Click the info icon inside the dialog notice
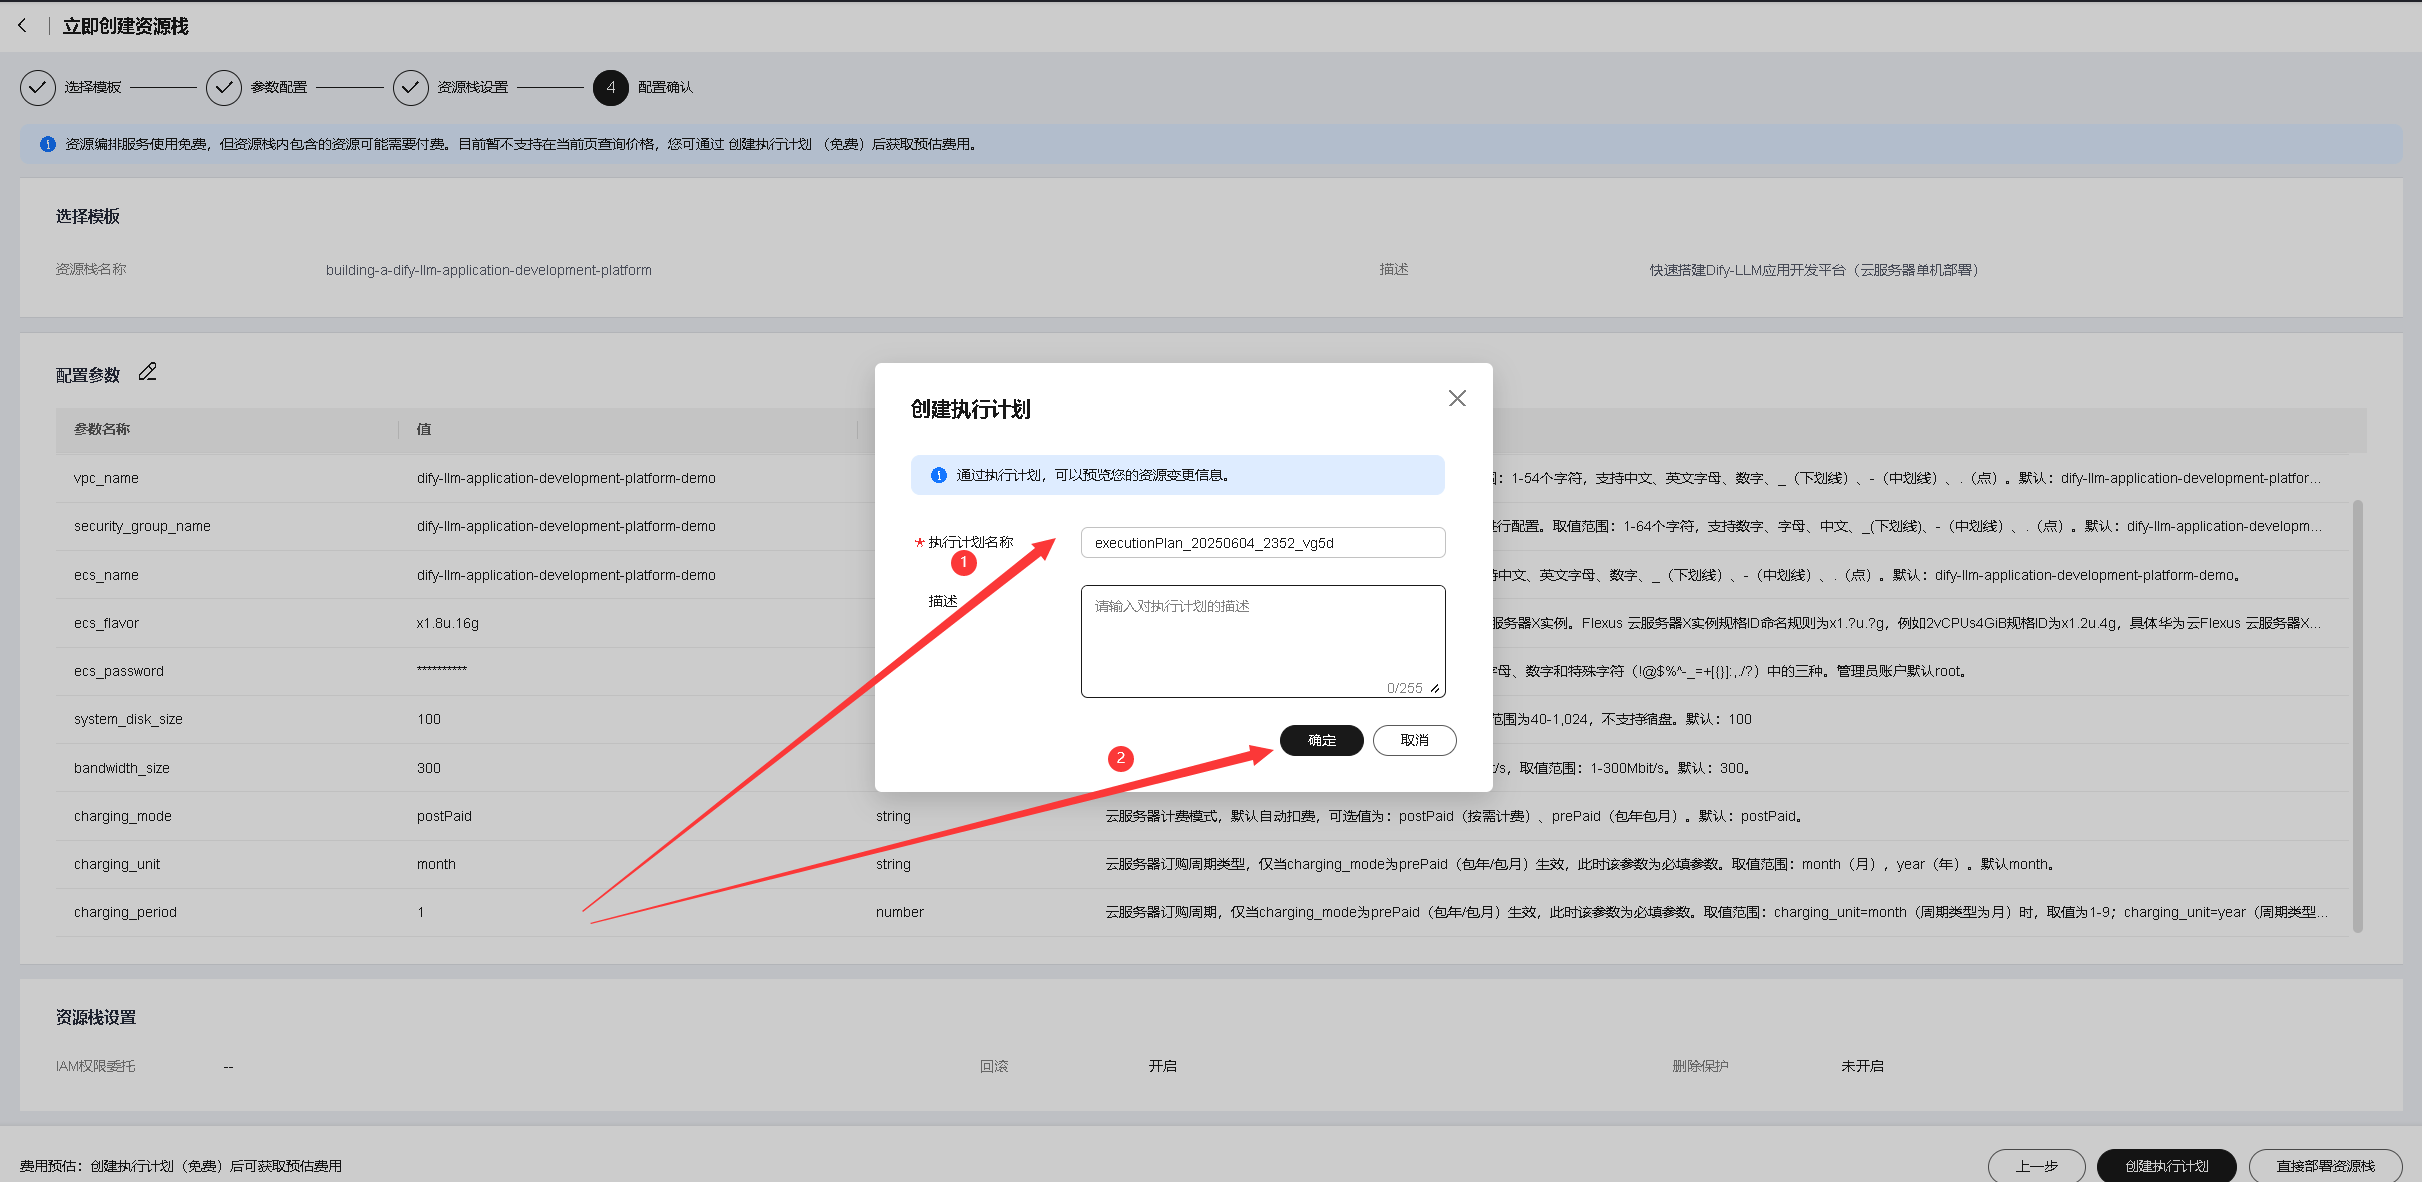Viewport: 2422px width, 1182px height. tap(938, 475)
